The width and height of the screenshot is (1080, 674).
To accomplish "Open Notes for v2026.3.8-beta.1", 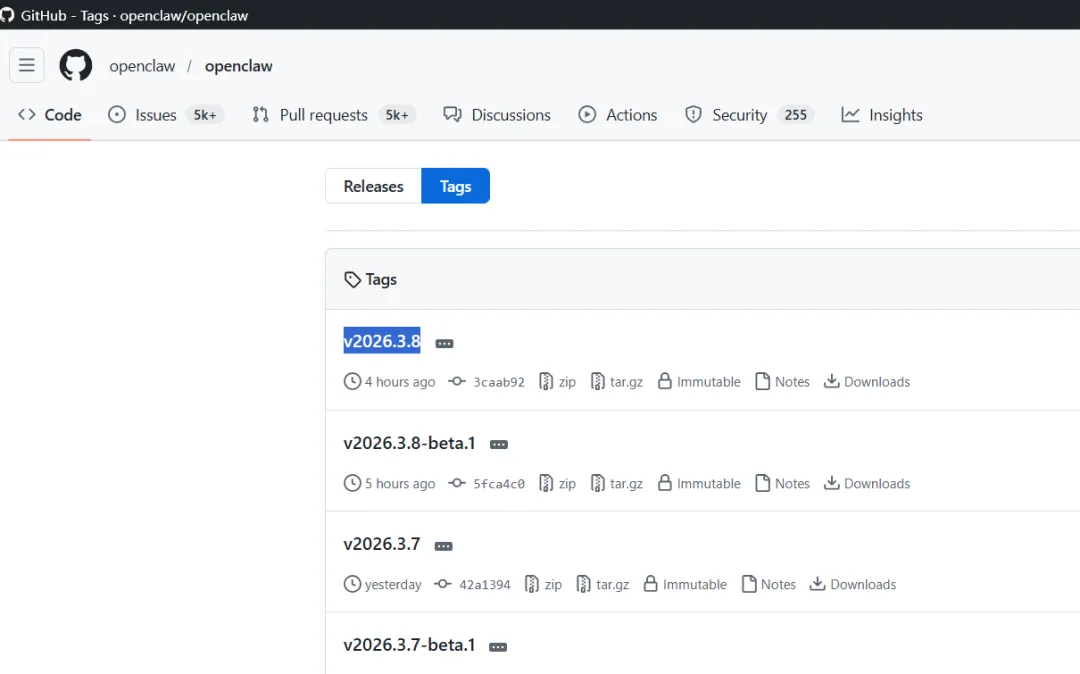I will (782, 484).
